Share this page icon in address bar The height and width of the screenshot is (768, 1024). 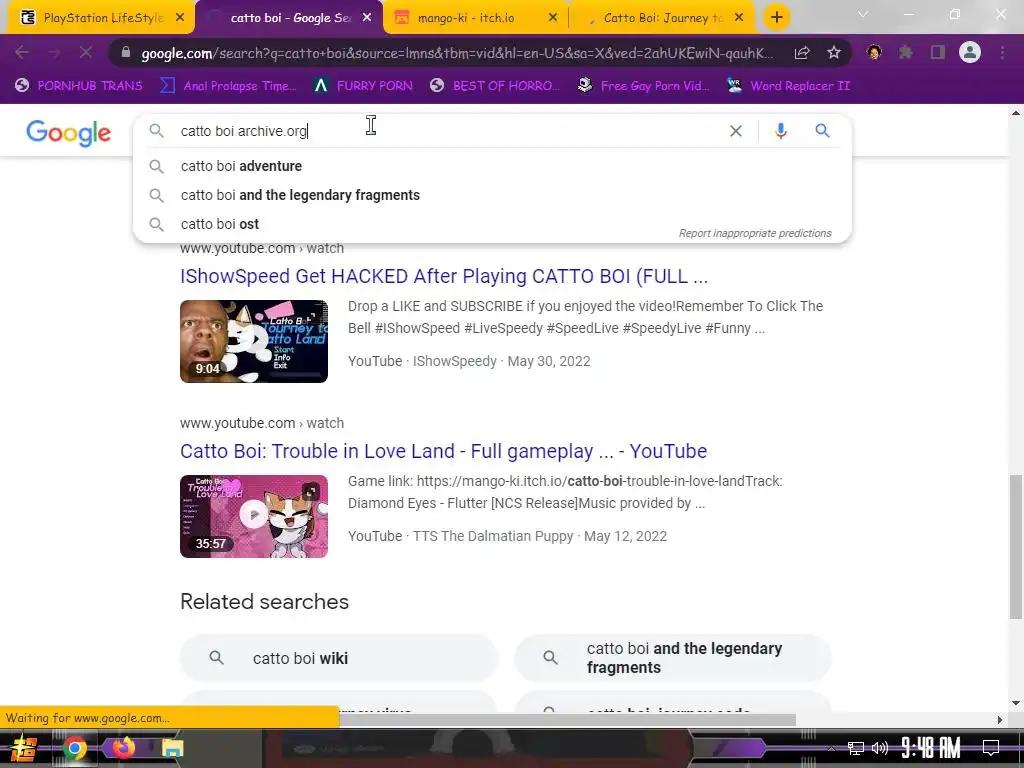pyautogui.click(x=802, y=53)
